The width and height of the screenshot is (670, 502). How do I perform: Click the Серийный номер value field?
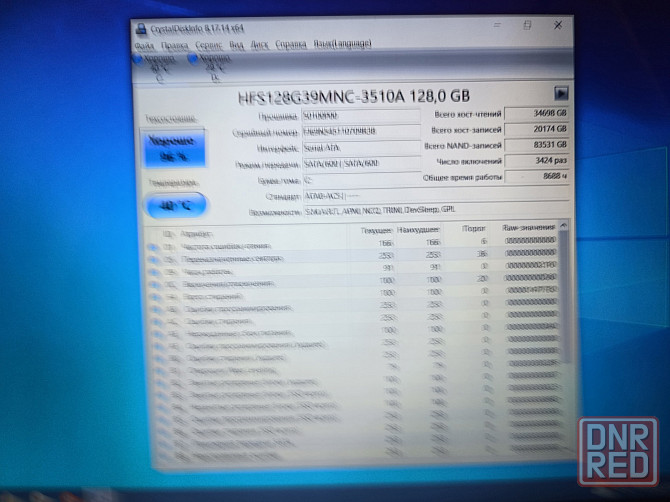tap(361, 131)
